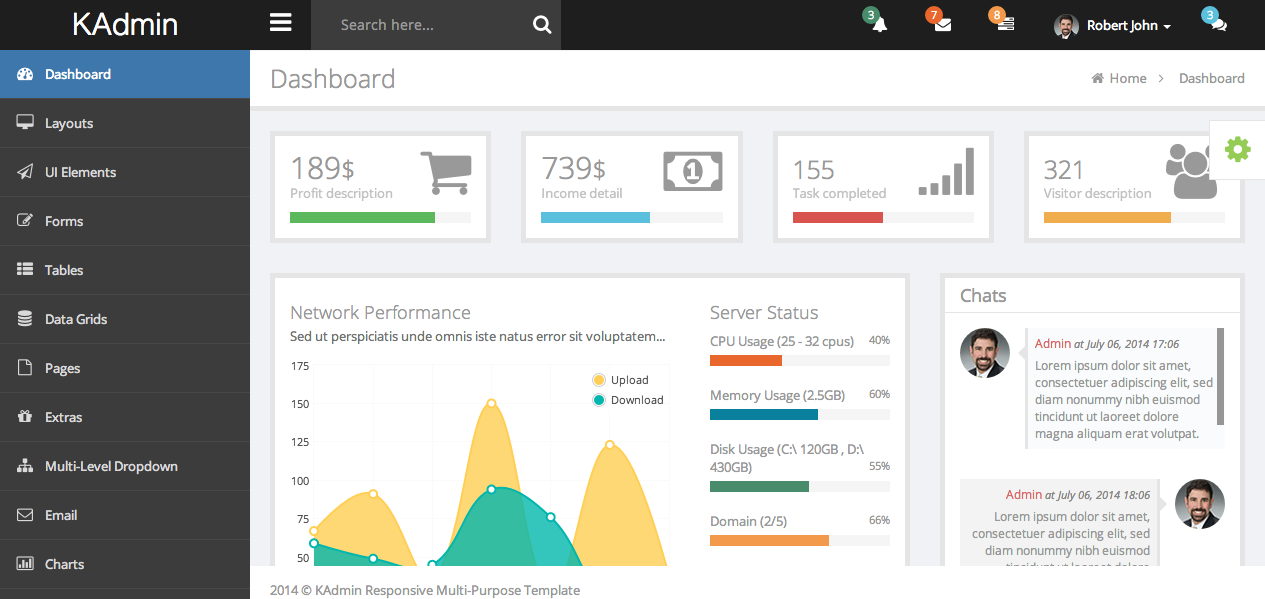
Task: Click the KAdmin logo
Action: (x=125, y=25)
